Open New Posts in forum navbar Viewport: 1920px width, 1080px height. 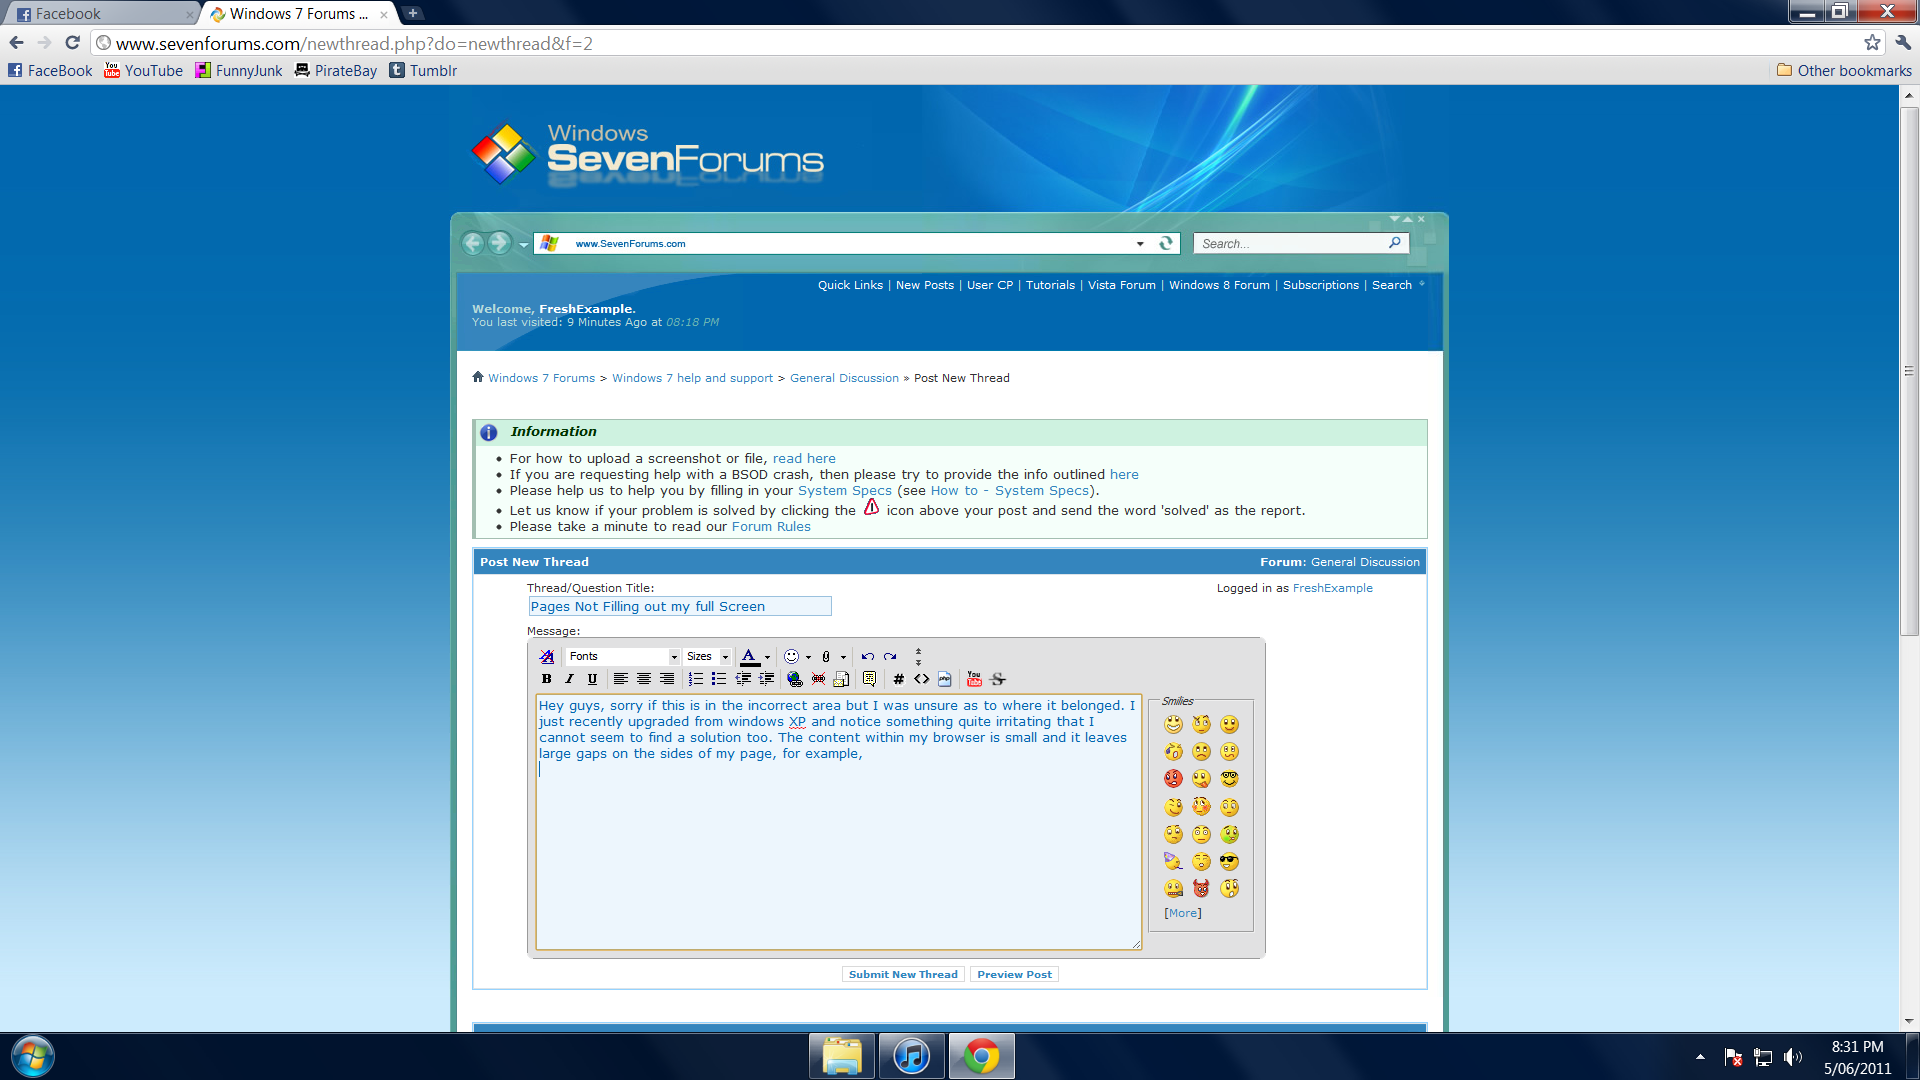pyautogui.click(x=925, y=285)
